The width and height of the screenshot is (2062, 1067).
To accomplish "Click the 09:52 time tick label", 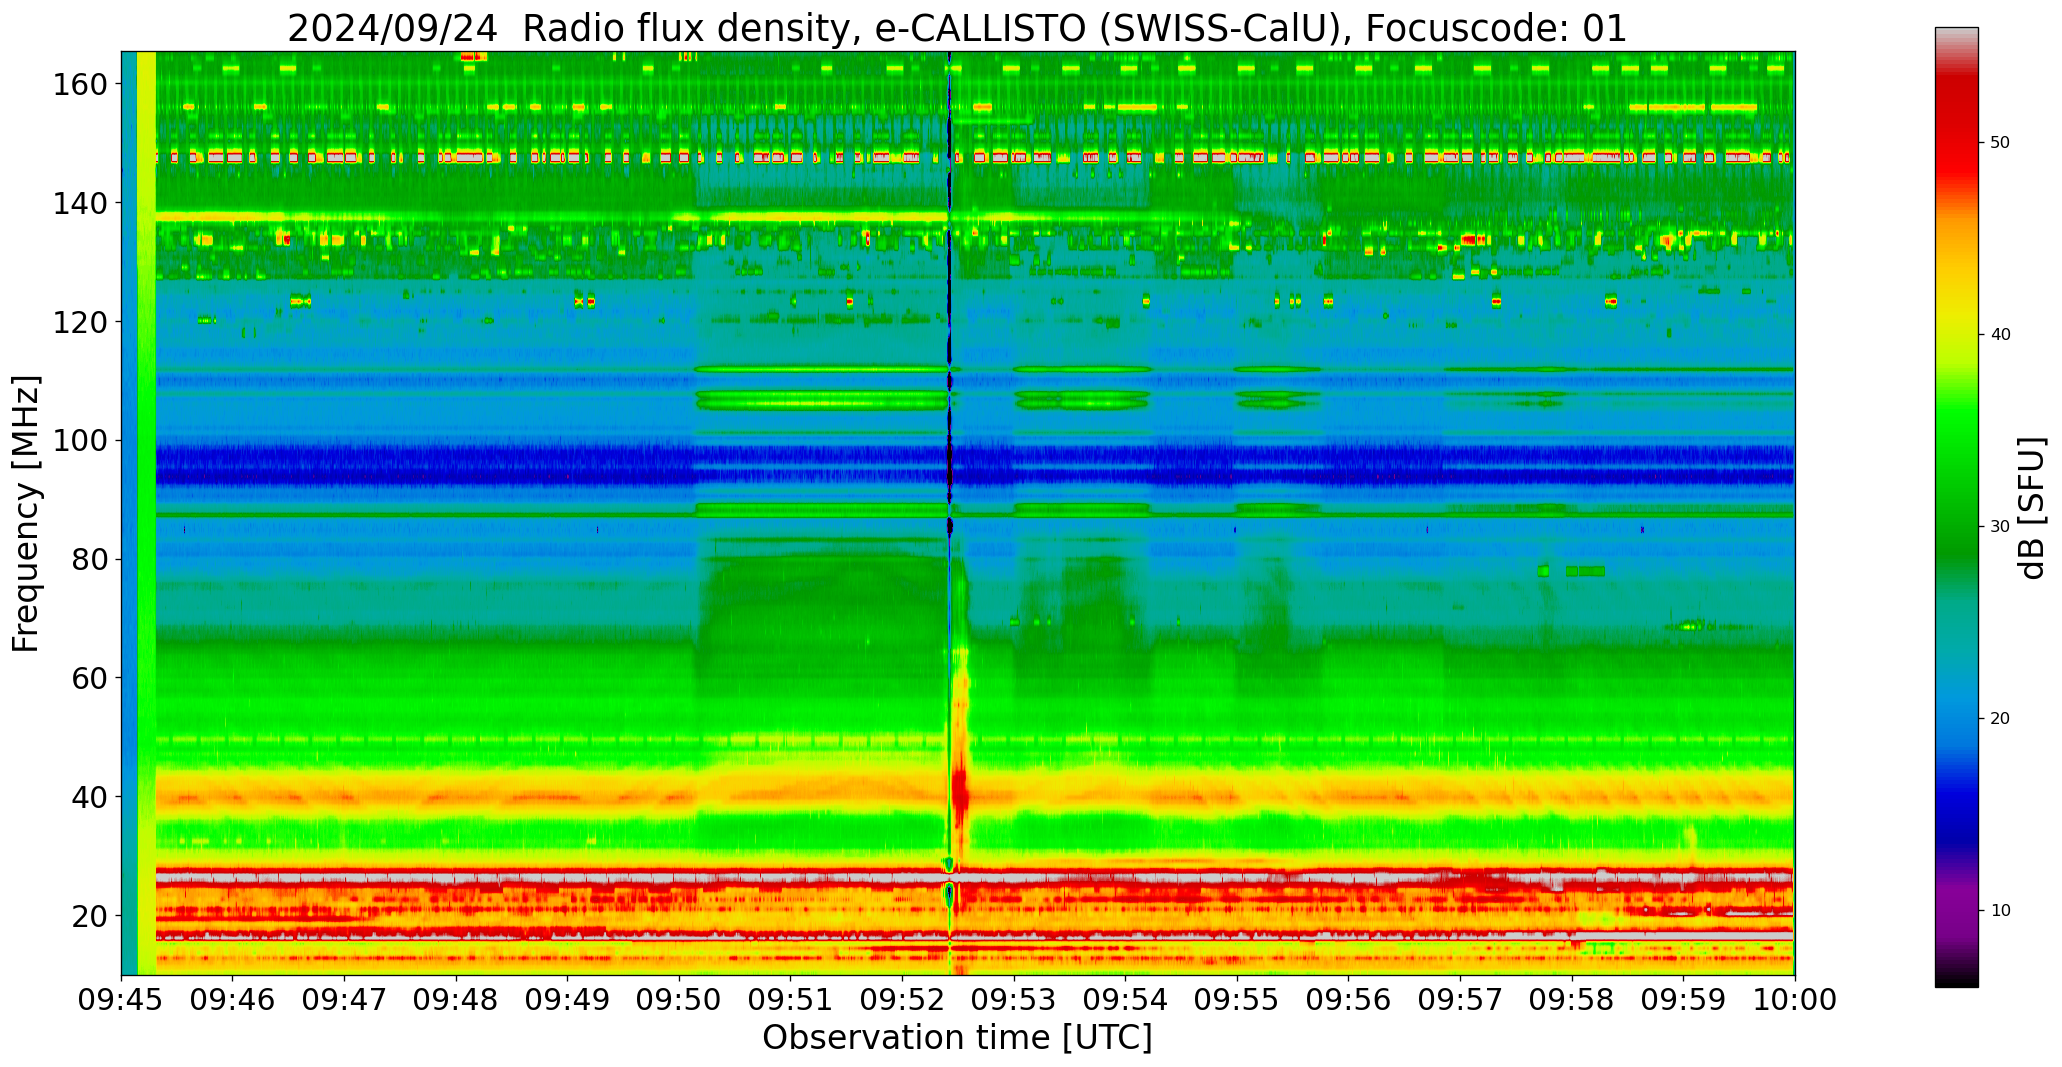I will tap(902, 1000).
